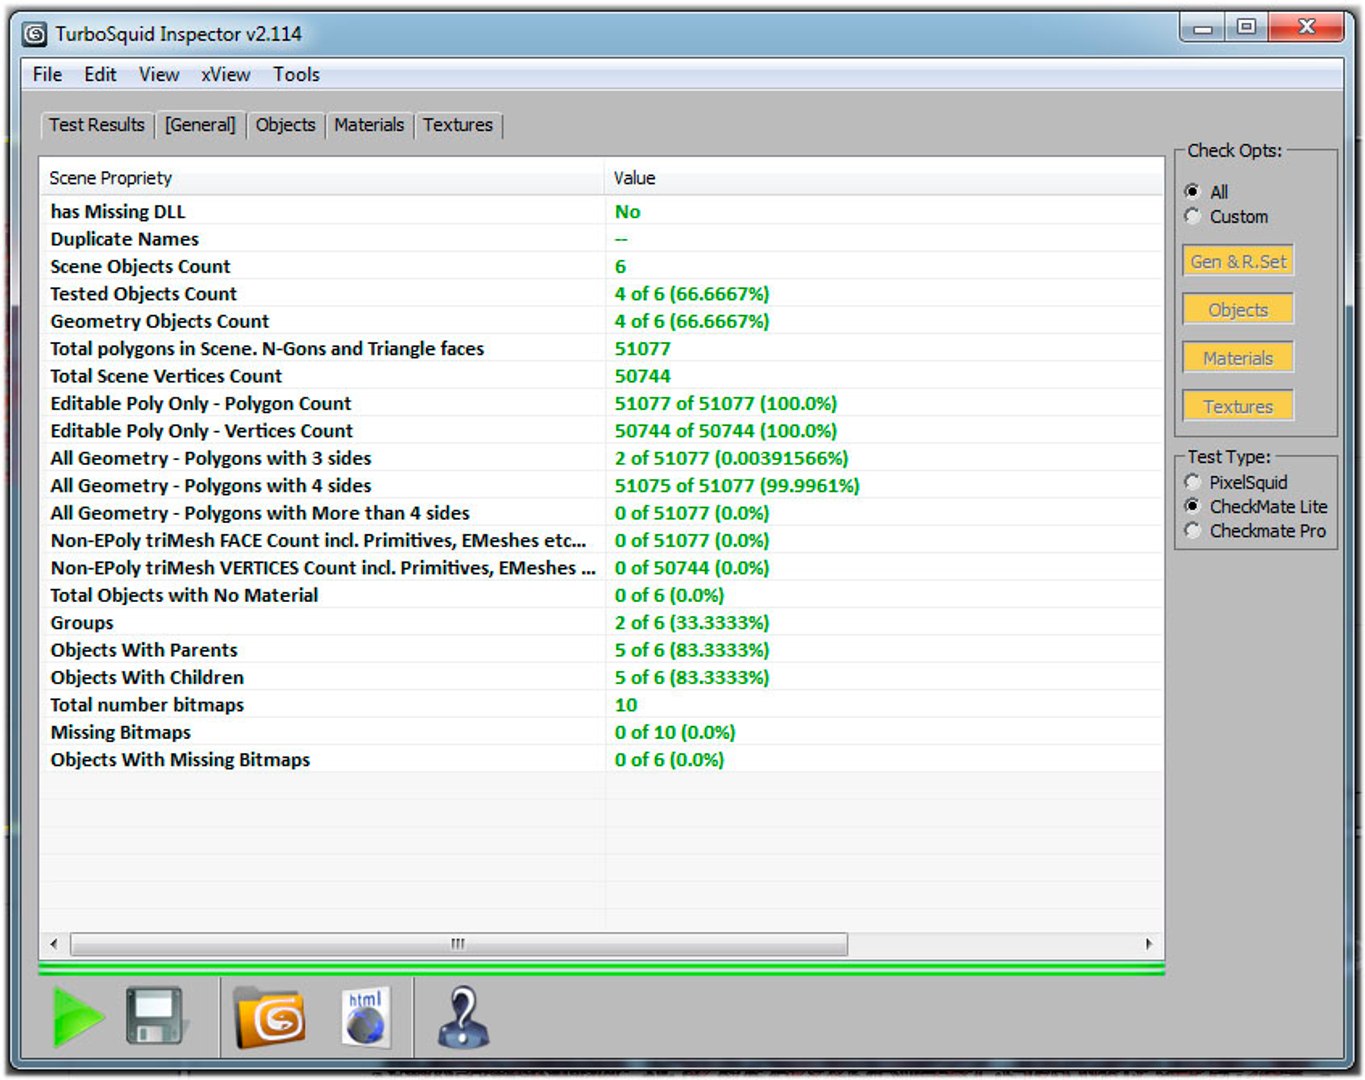The width and height of the screenshot is (1365, 1080).
Task: Switch to the Test Results tab
Action: point(97,125)
